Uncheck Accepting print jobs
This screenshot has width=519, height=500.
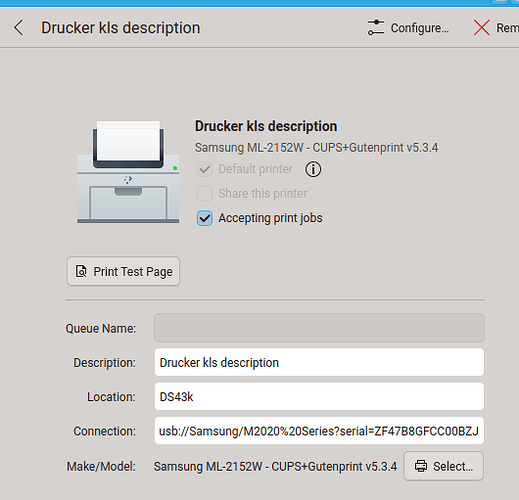pyautogui.click(x=205, y=218)
